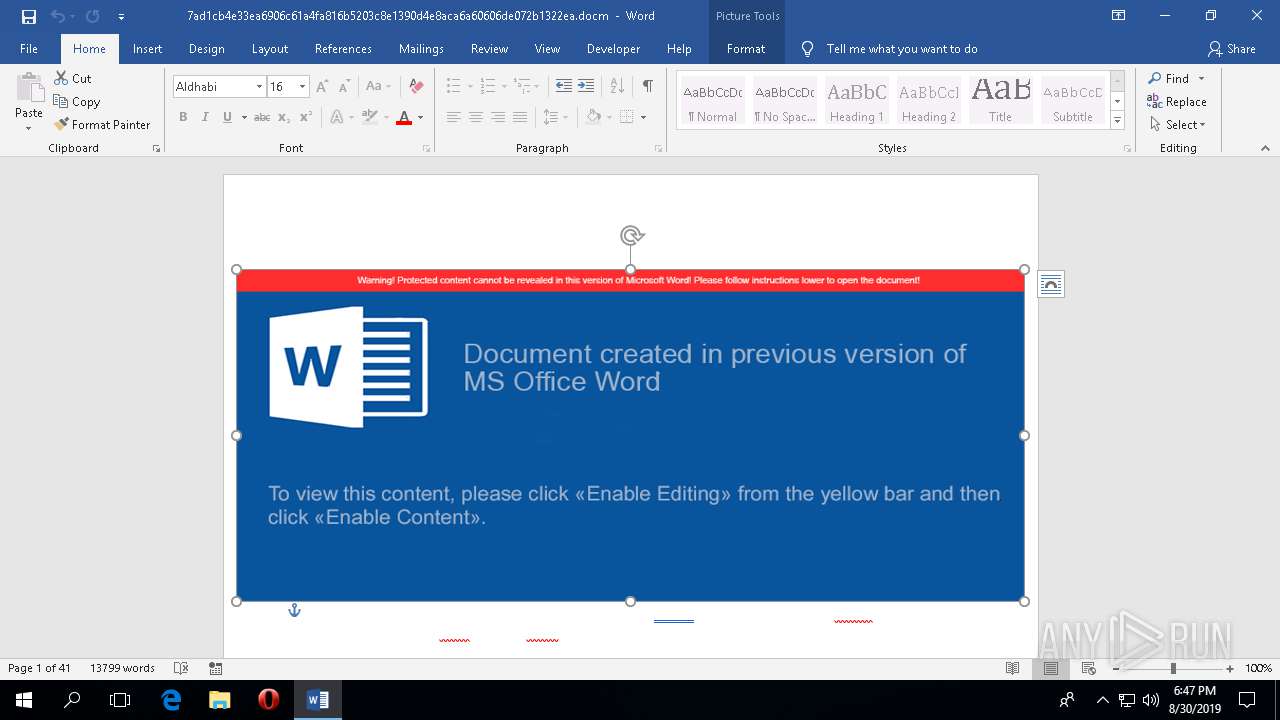Center align the paragraph
1280x720 pixels.
(476, 118)
